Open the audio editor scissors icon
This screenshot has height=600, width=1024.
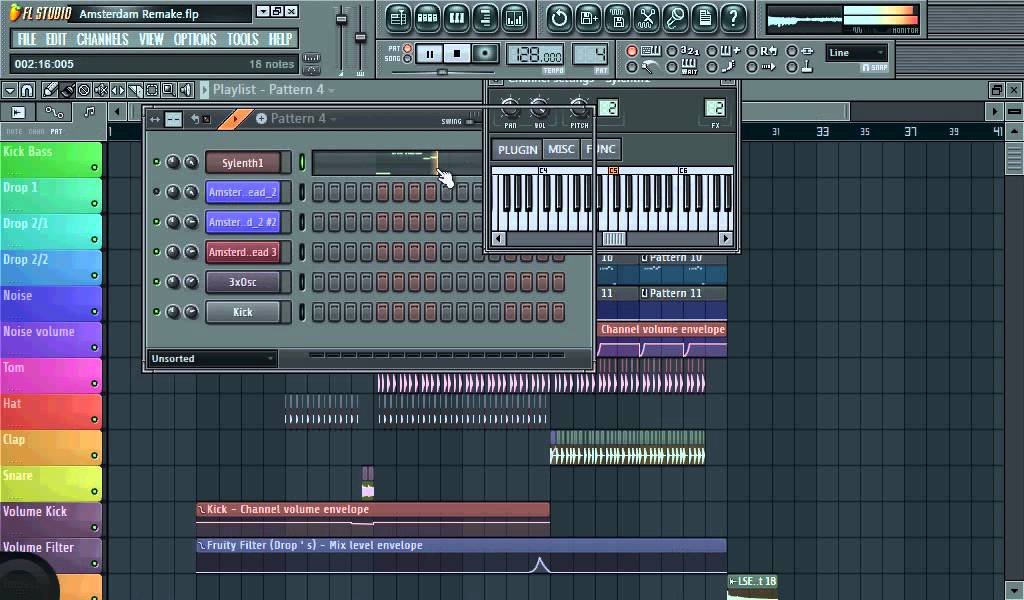pyautogui.click(x=646, y=18)
